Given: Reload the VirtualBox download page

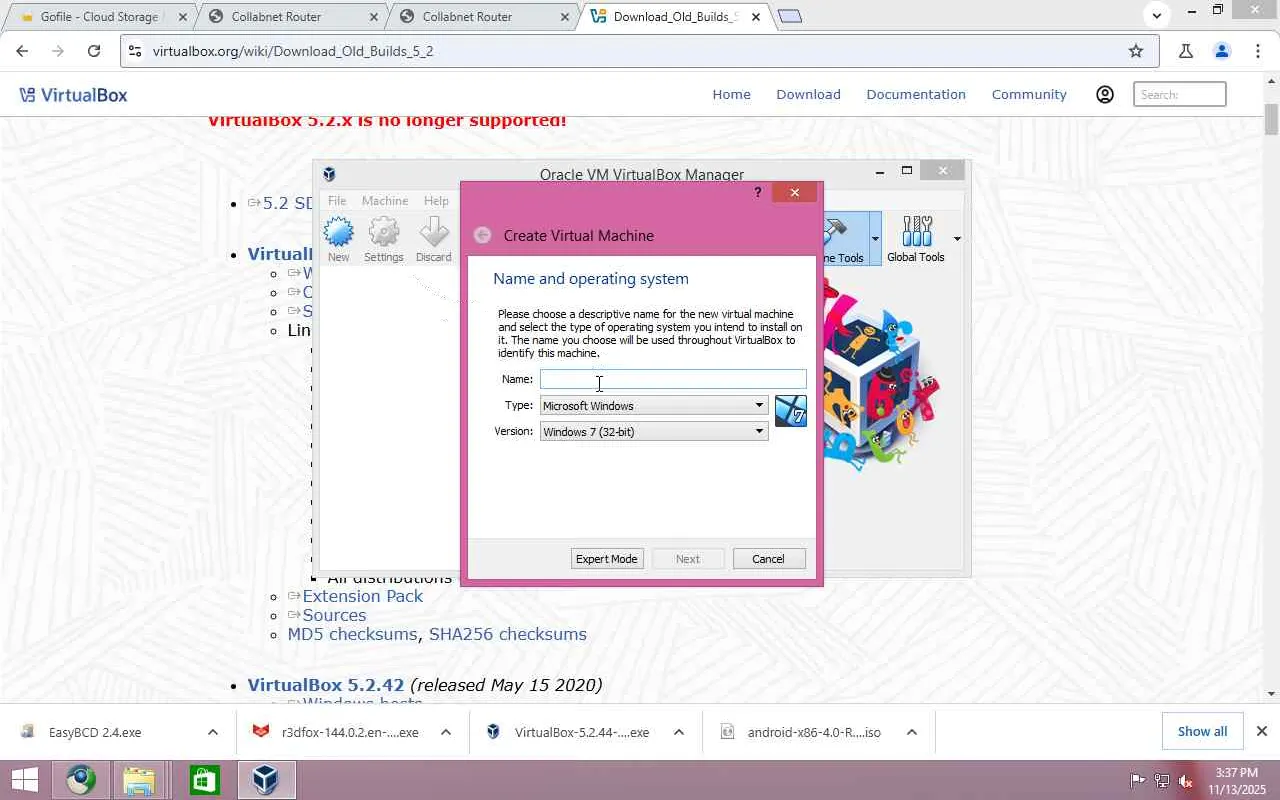Looking at the screenshot, I should [x=94, y=51].
